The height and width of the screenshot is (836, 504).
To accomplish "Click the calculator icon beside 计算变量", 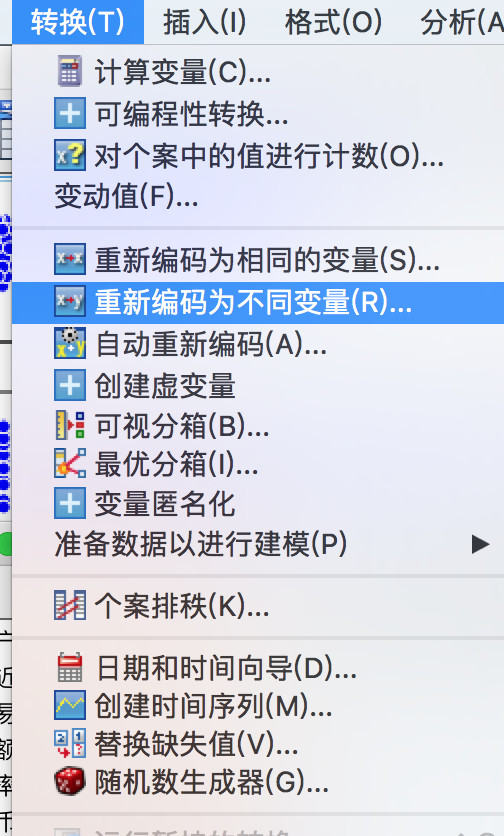I will click(x=69, y=71).
